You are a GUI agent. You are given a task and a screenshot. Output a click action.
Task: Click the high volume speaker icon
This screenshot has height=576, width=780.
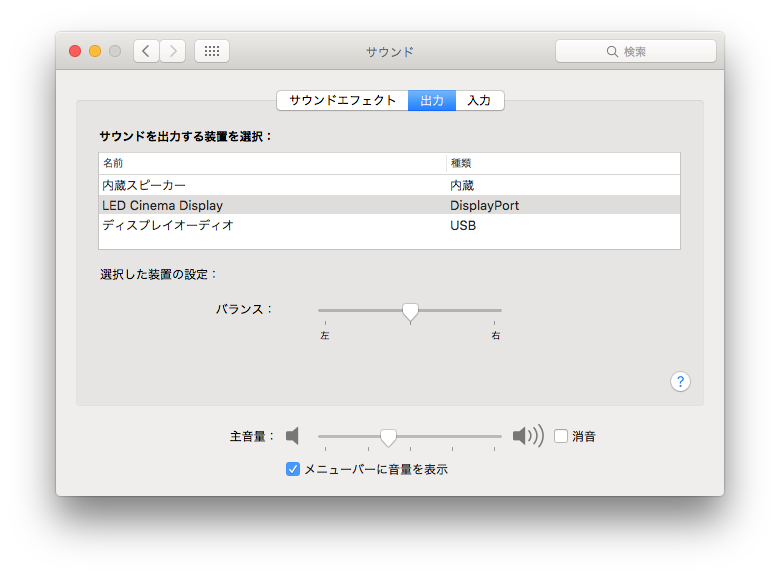coord(528,436)
